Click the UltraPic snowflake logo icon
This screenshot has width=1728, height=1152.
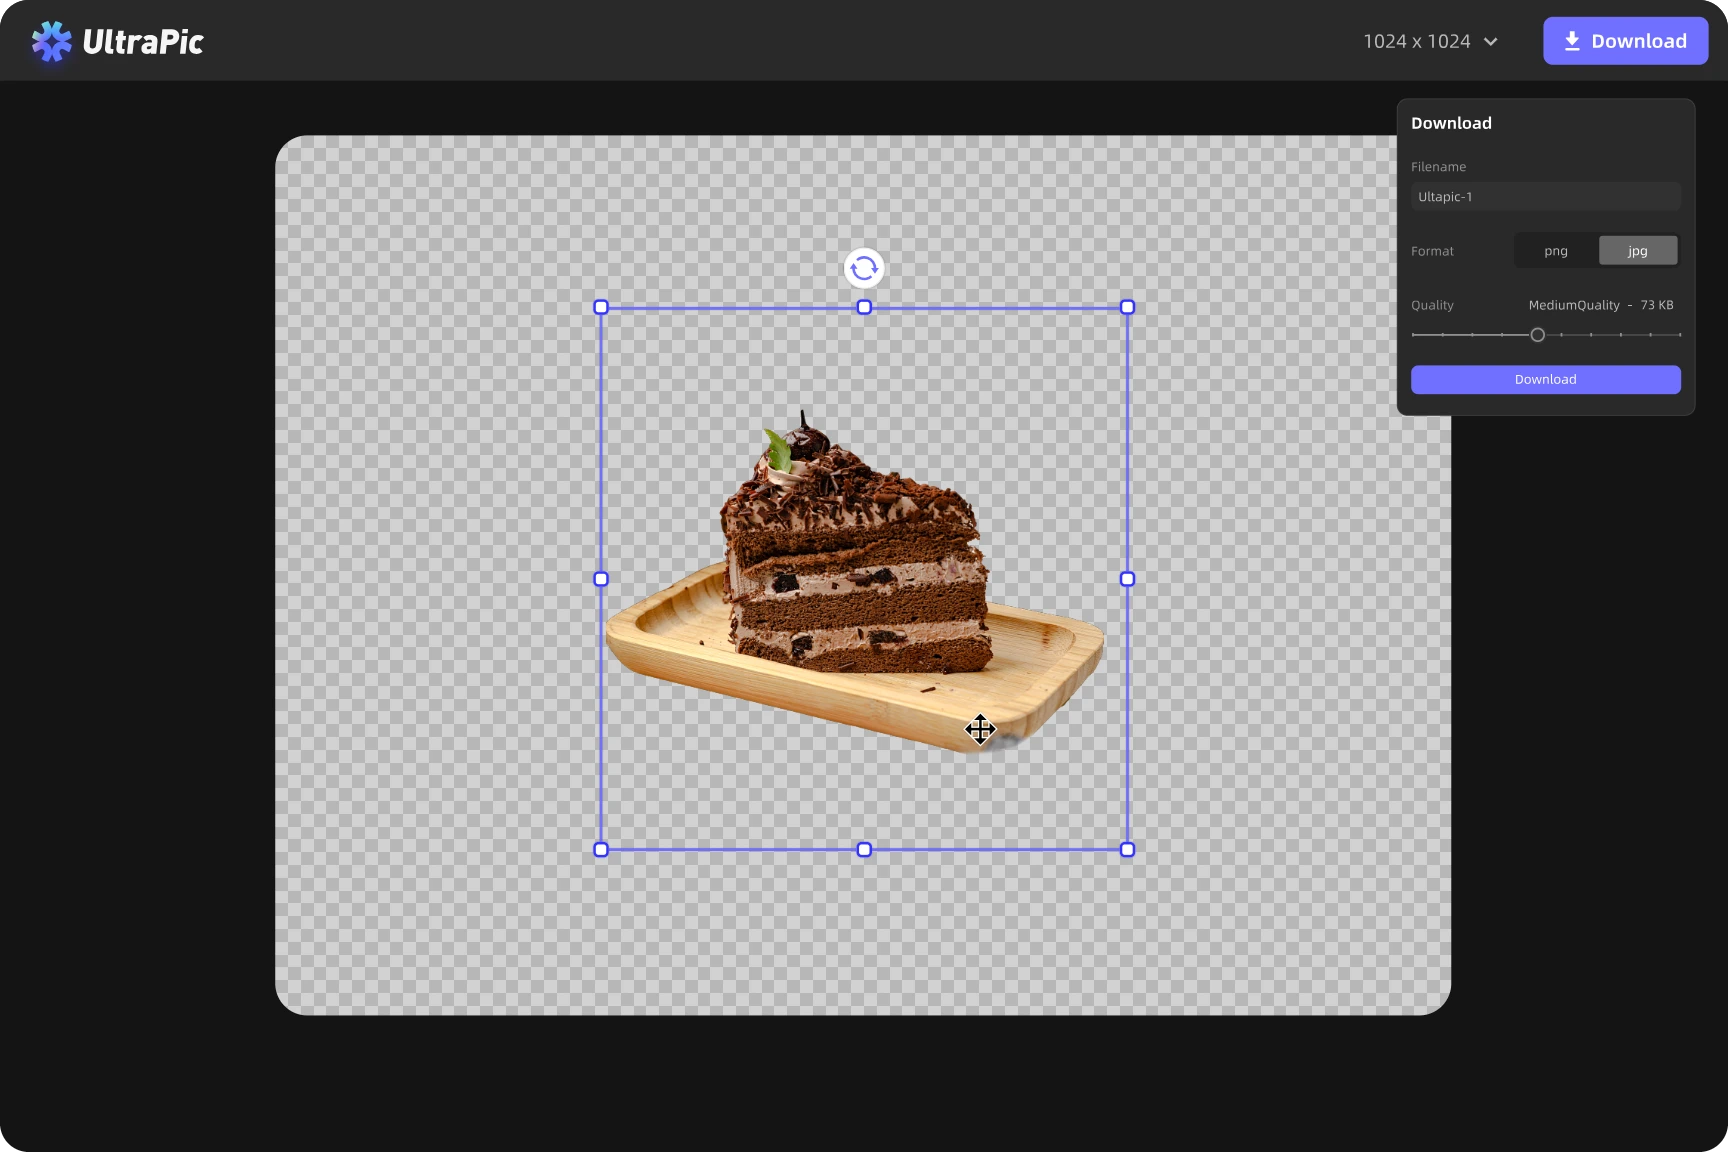point(51,42)
